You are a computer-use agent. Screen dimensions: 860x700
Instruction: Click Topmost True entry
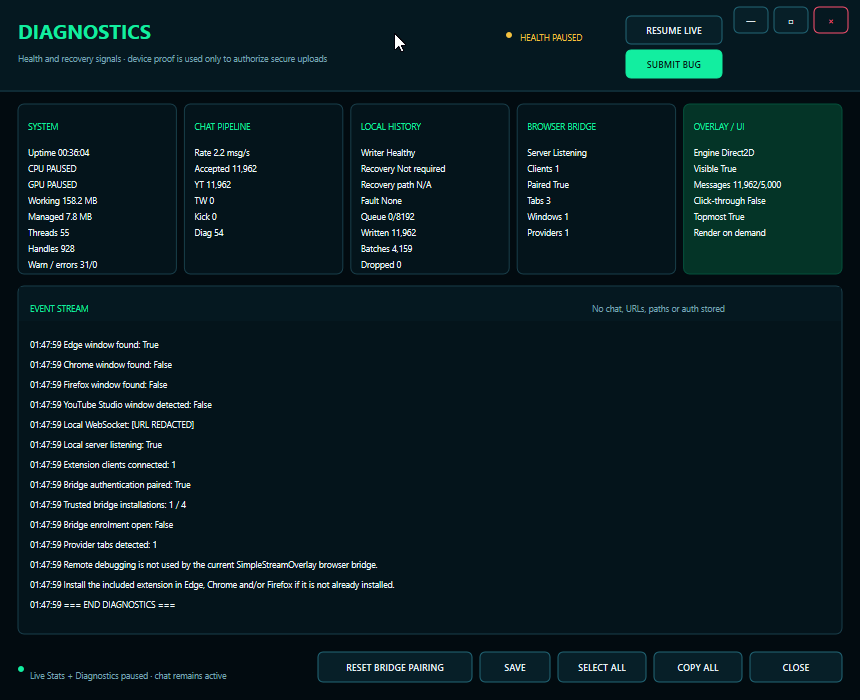(x=718, y=217)
